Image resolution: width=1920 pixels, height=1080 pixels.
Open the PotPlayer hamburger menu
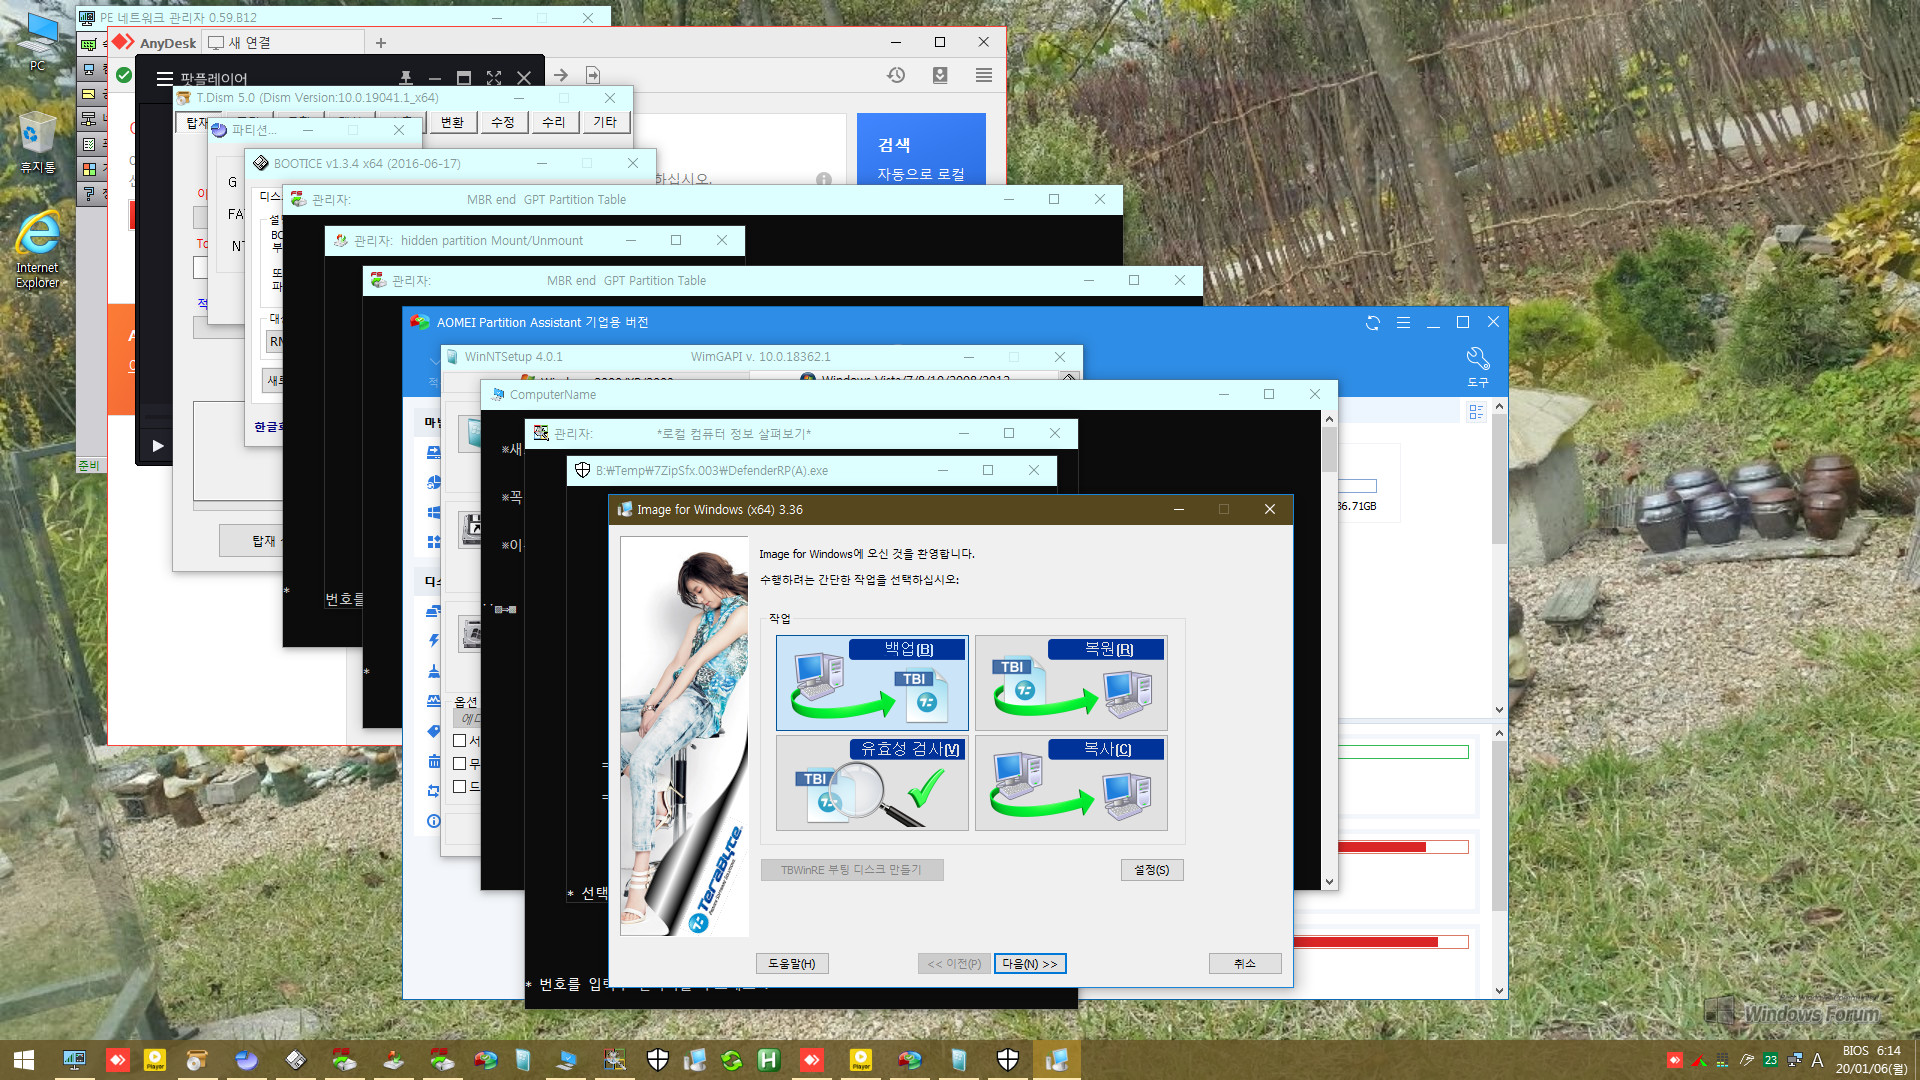click(x=165, y=79)
